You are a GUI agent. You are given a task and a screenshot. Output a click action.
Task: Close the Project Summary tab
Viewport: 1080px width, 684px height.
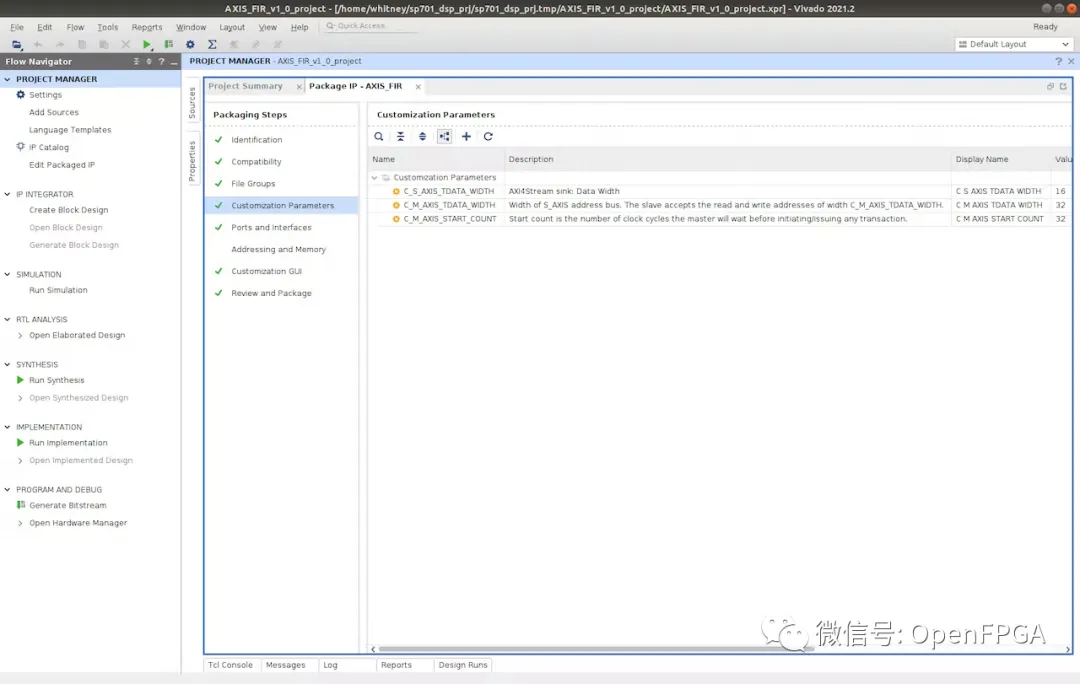[x=299, y=87]
